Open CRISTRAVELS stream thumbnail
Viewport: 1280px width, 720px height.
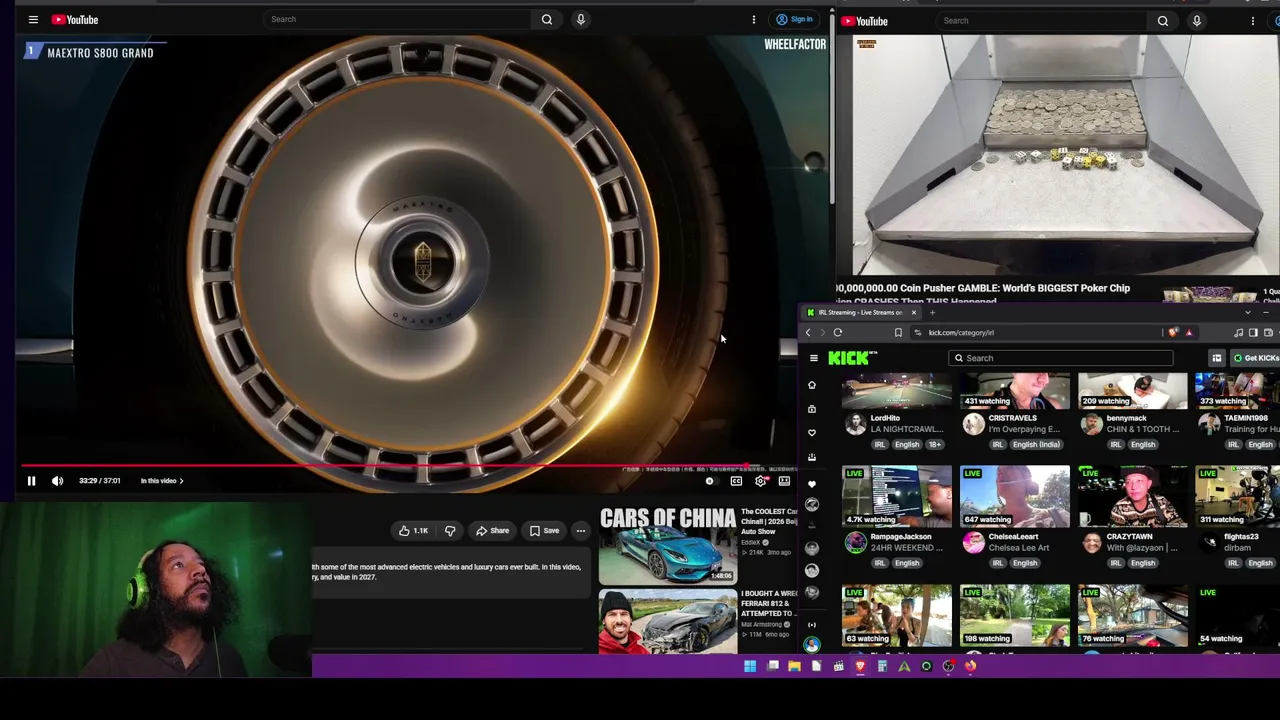click(x=1014, y=390)
